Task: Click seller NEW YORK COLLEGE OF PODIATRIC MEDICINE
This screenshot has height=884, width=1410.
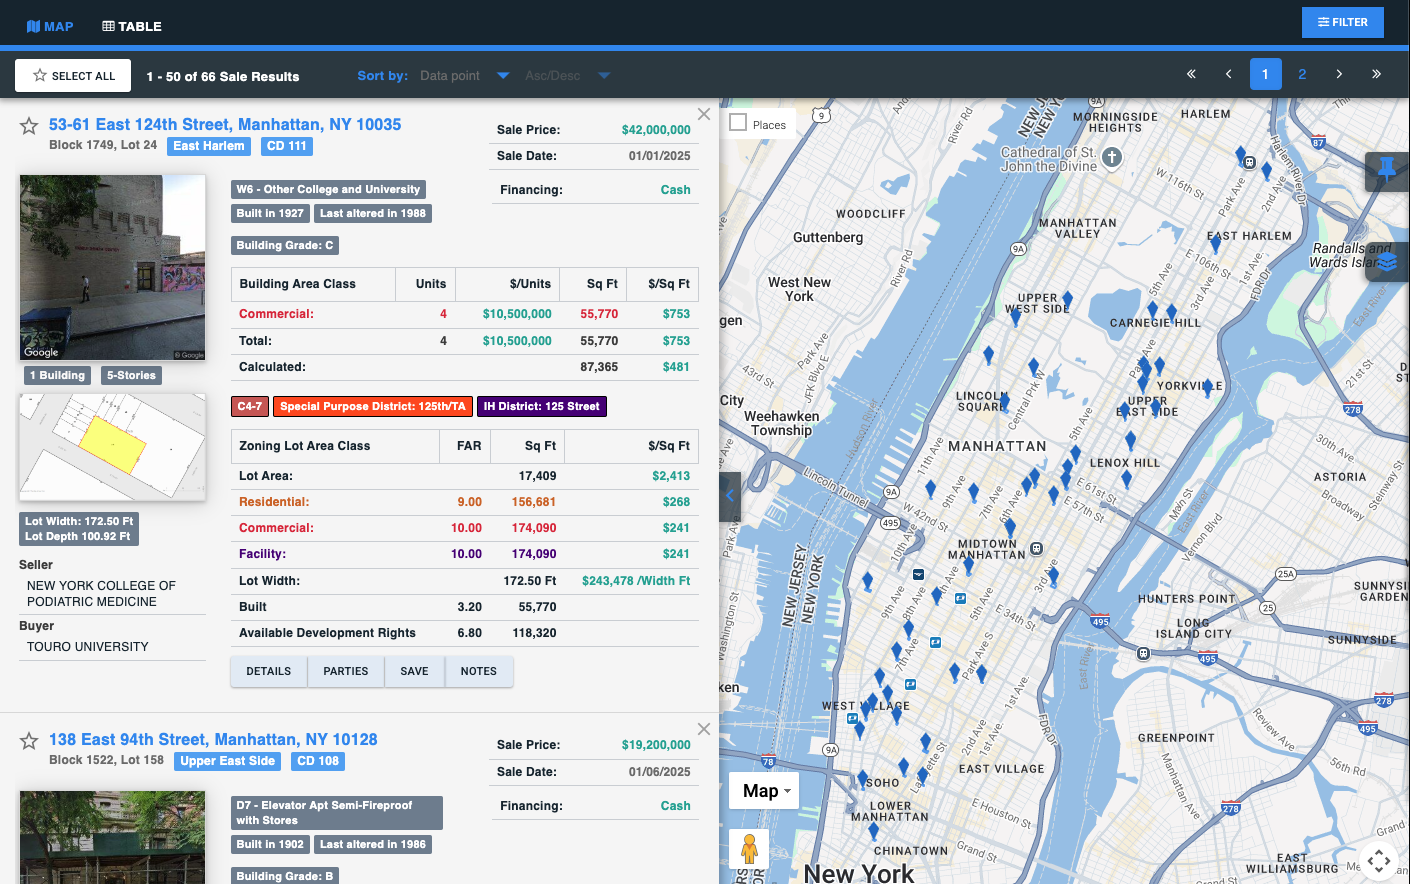Action: 101,594
